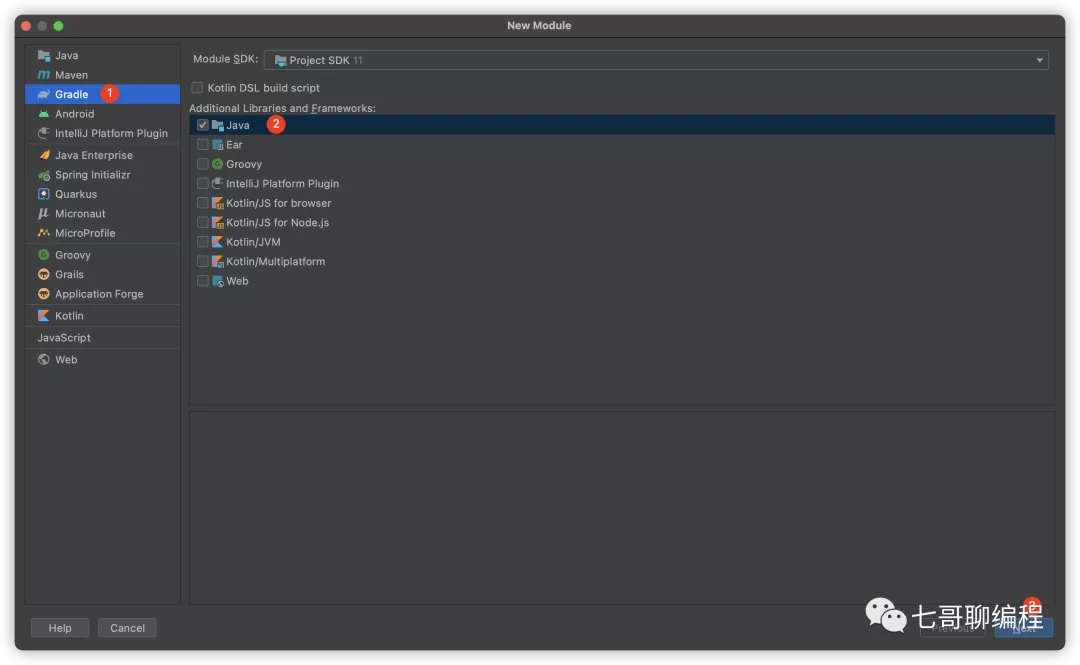Click the Gradle elephant icon

pyautogui.click(x=44, y=94)
